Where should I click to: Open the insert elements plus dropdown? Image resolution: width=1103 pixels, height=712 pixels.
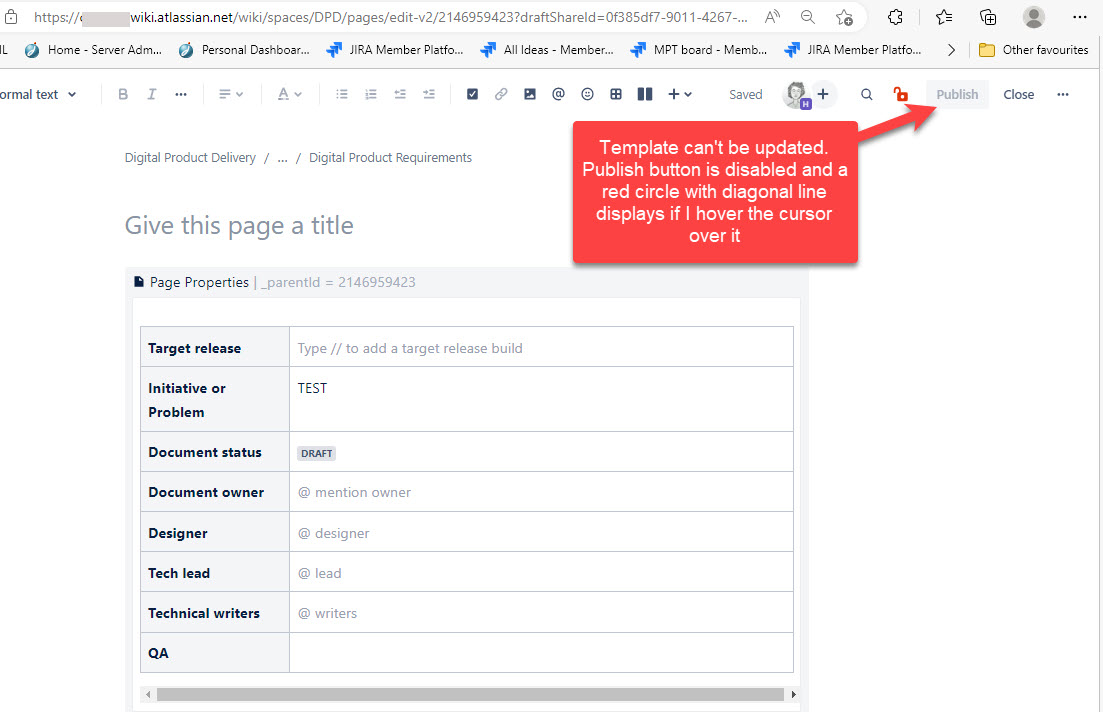[680, 94]
